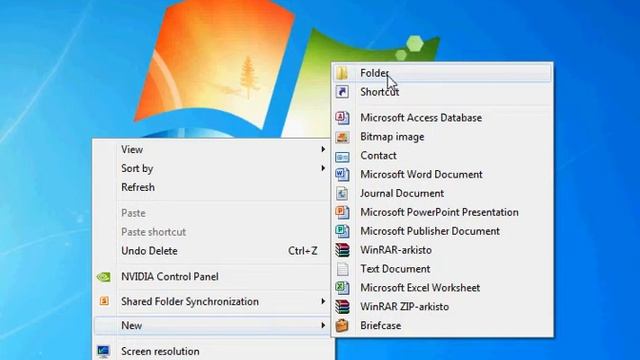Image resolution: width=640 pixels, height=360 pixels.
Task: Select Microsoft PowerPoint Presentation label
Action: click(439, 212)
